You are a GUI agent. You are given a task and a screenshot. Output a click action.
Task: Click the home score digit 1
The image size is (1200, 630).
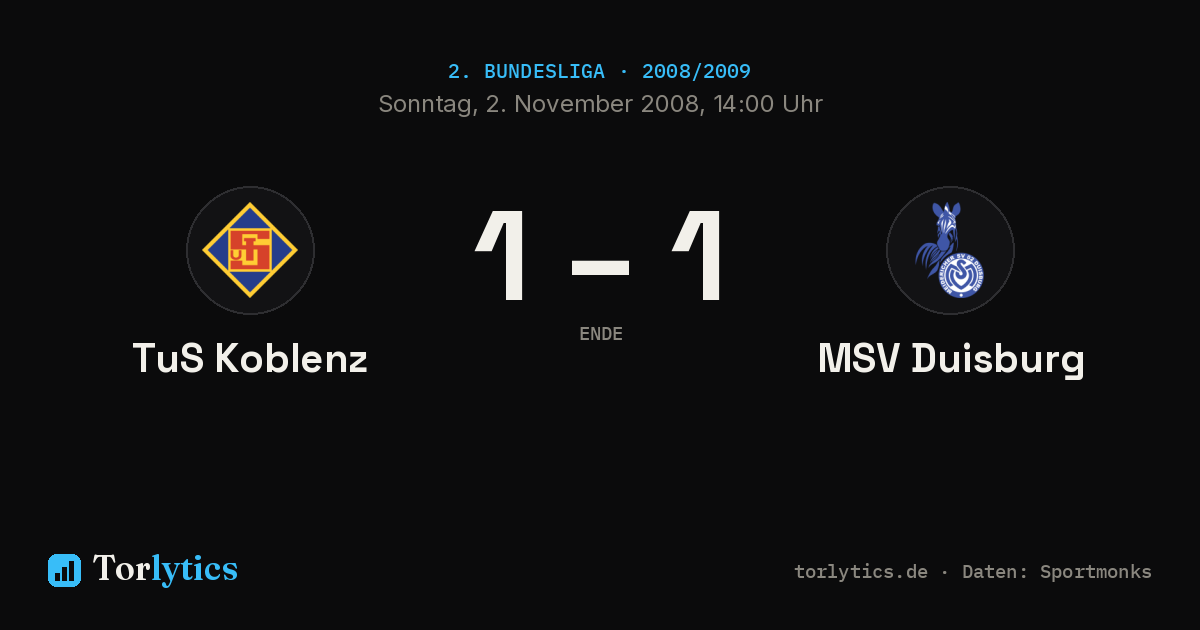502,256
